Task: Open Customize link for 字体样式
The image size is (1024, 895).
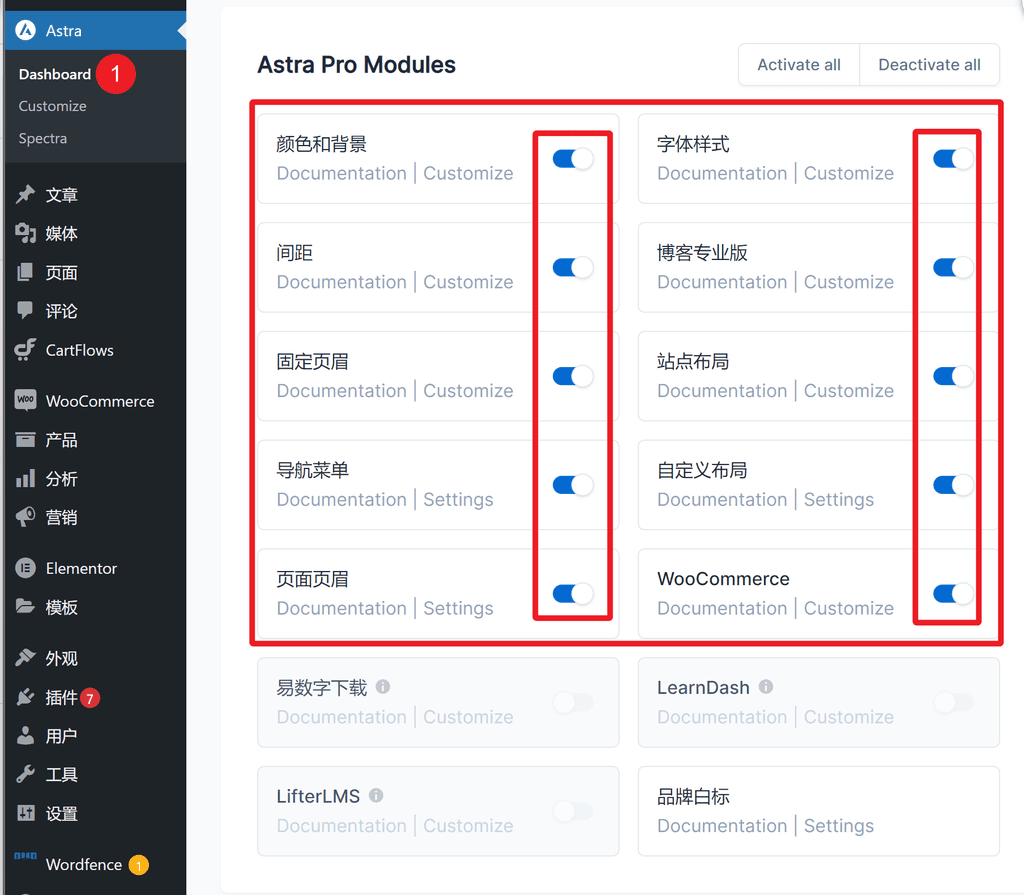Action: pos(848,173)
